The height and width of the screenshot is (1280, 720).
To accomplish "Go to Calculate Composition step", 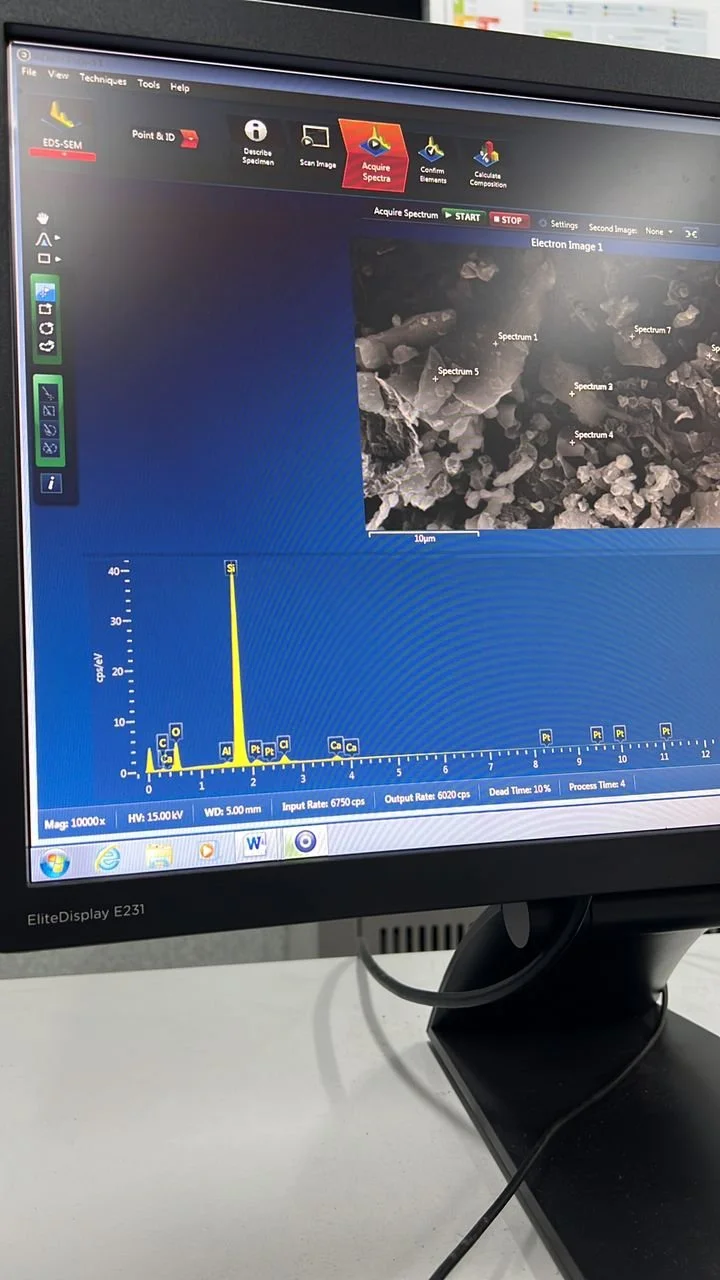I will coord(487,165).
